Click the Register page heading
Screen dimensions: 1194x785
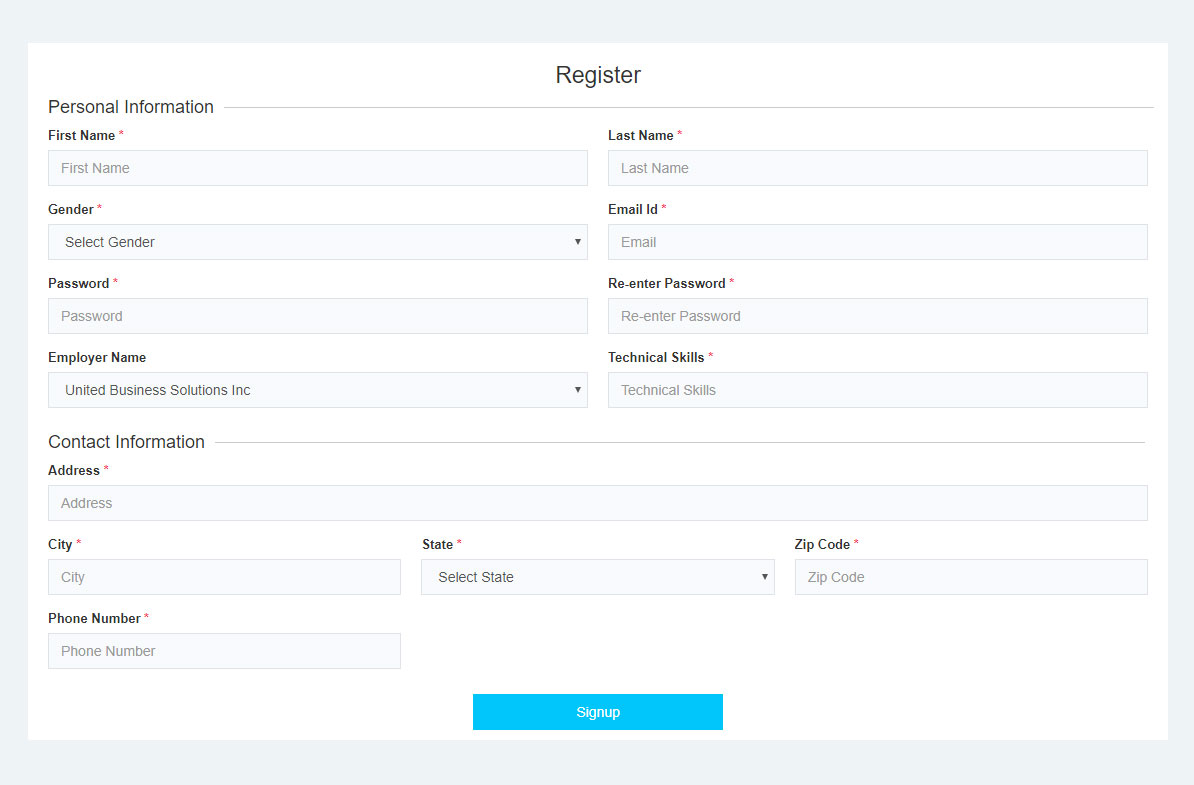(x=598, y=75)
